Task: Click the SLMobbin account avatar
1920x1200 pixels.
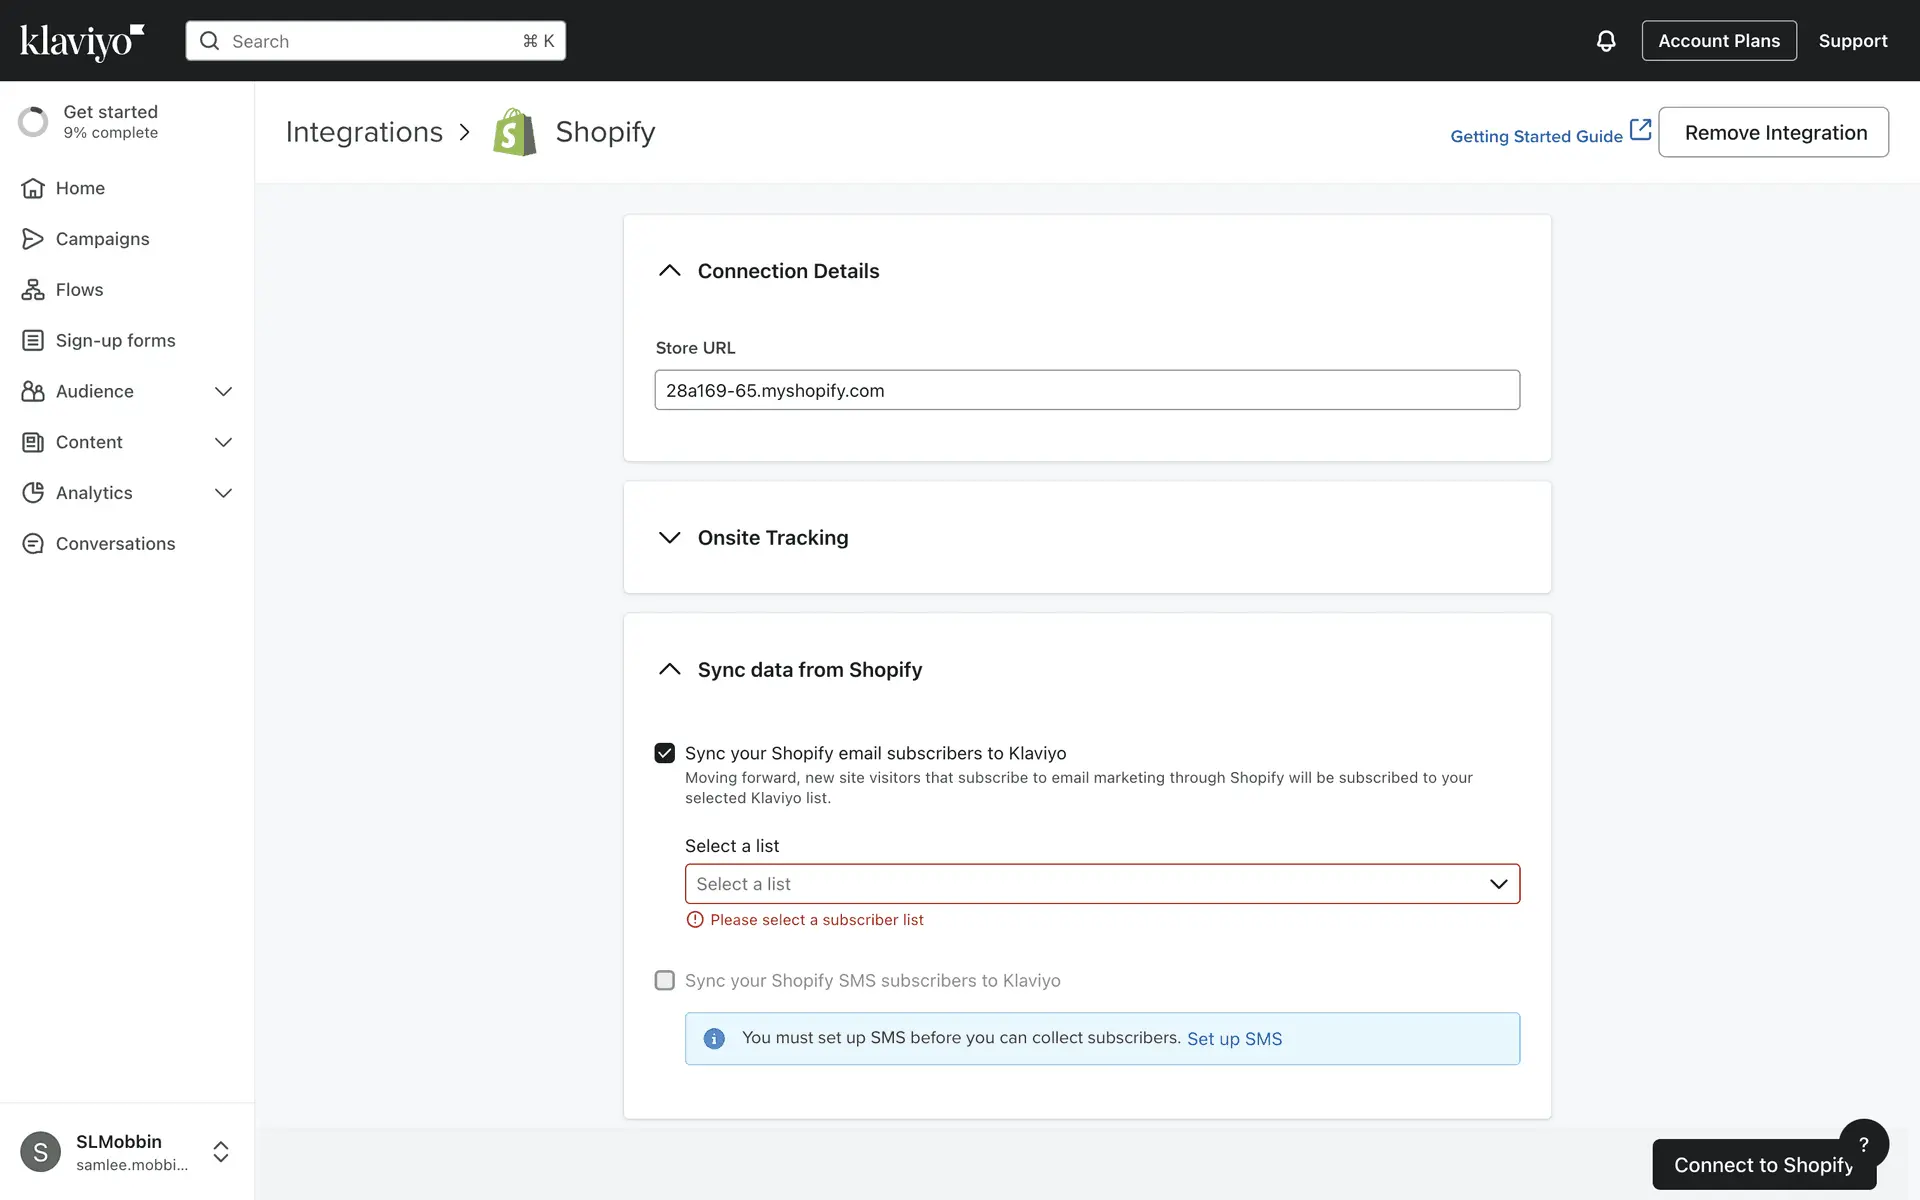Action: coord(41,1152)
